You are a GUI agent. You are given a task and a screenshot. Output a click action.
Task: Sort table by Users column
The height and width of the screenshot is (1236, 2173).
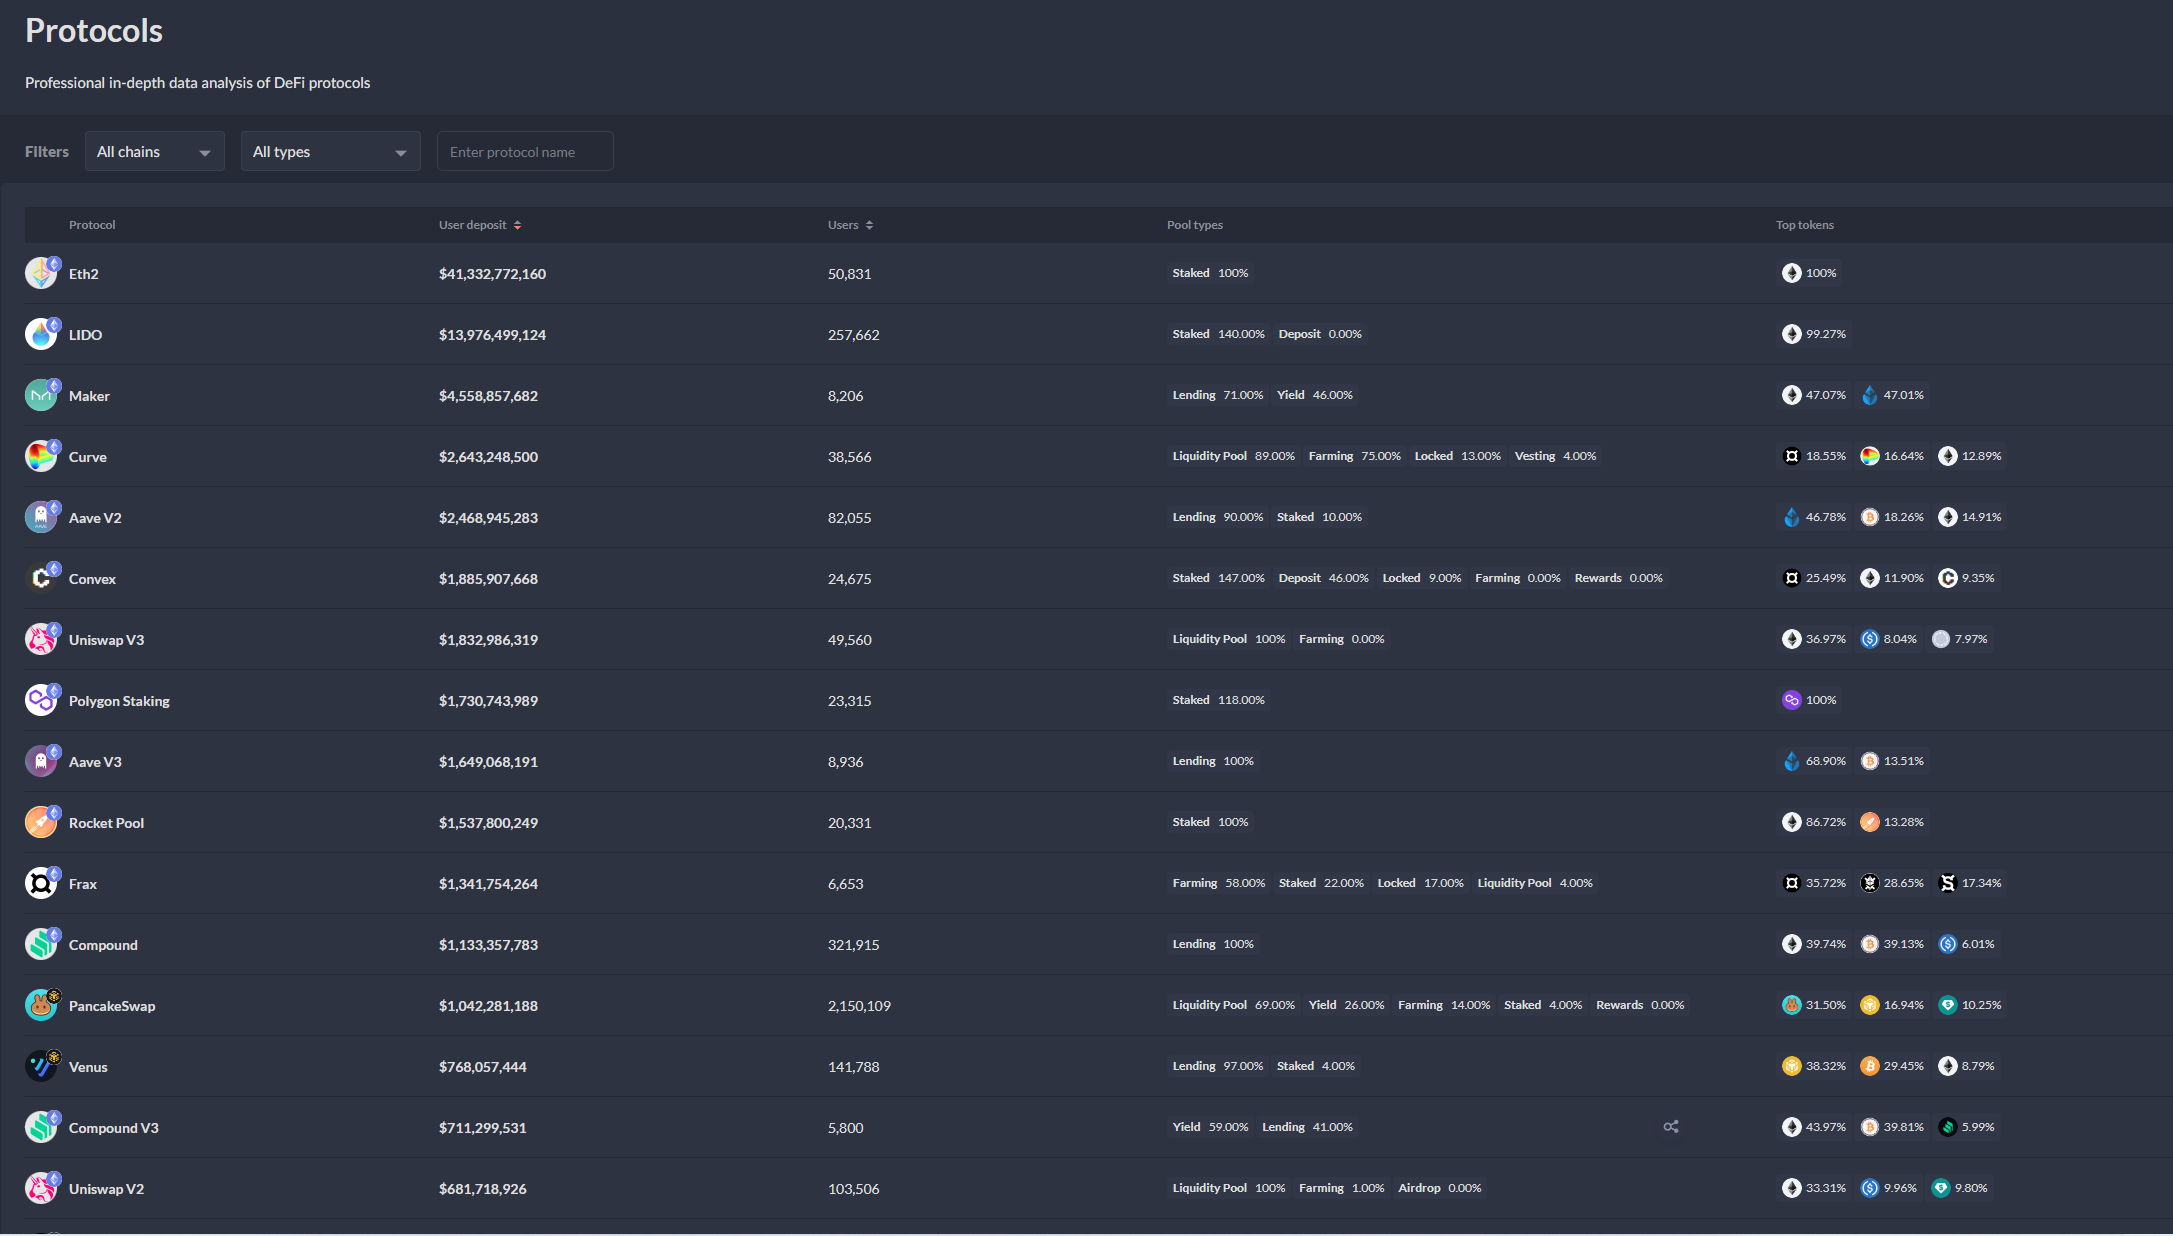pyautogui.click(x=850, y=225)
